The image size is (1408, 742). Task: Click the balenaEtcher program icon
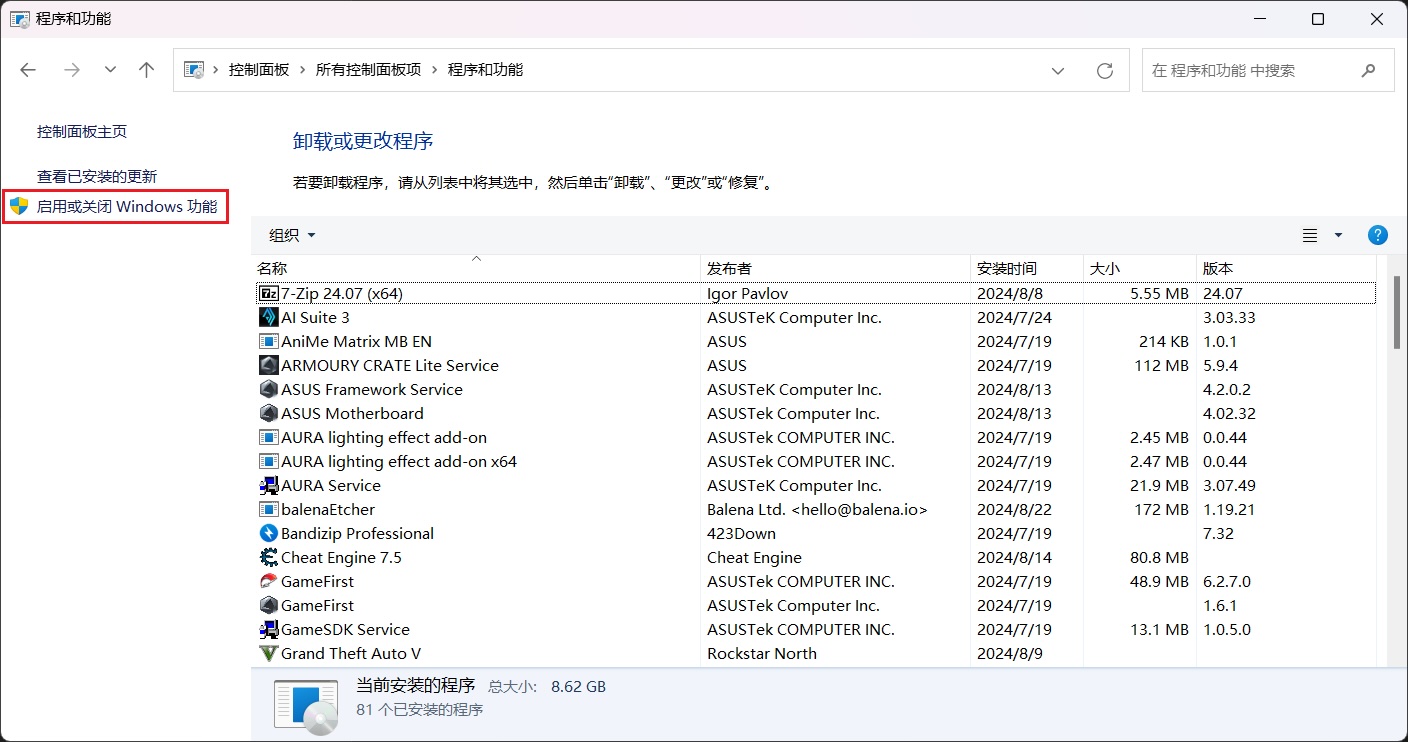pos(268,509)
